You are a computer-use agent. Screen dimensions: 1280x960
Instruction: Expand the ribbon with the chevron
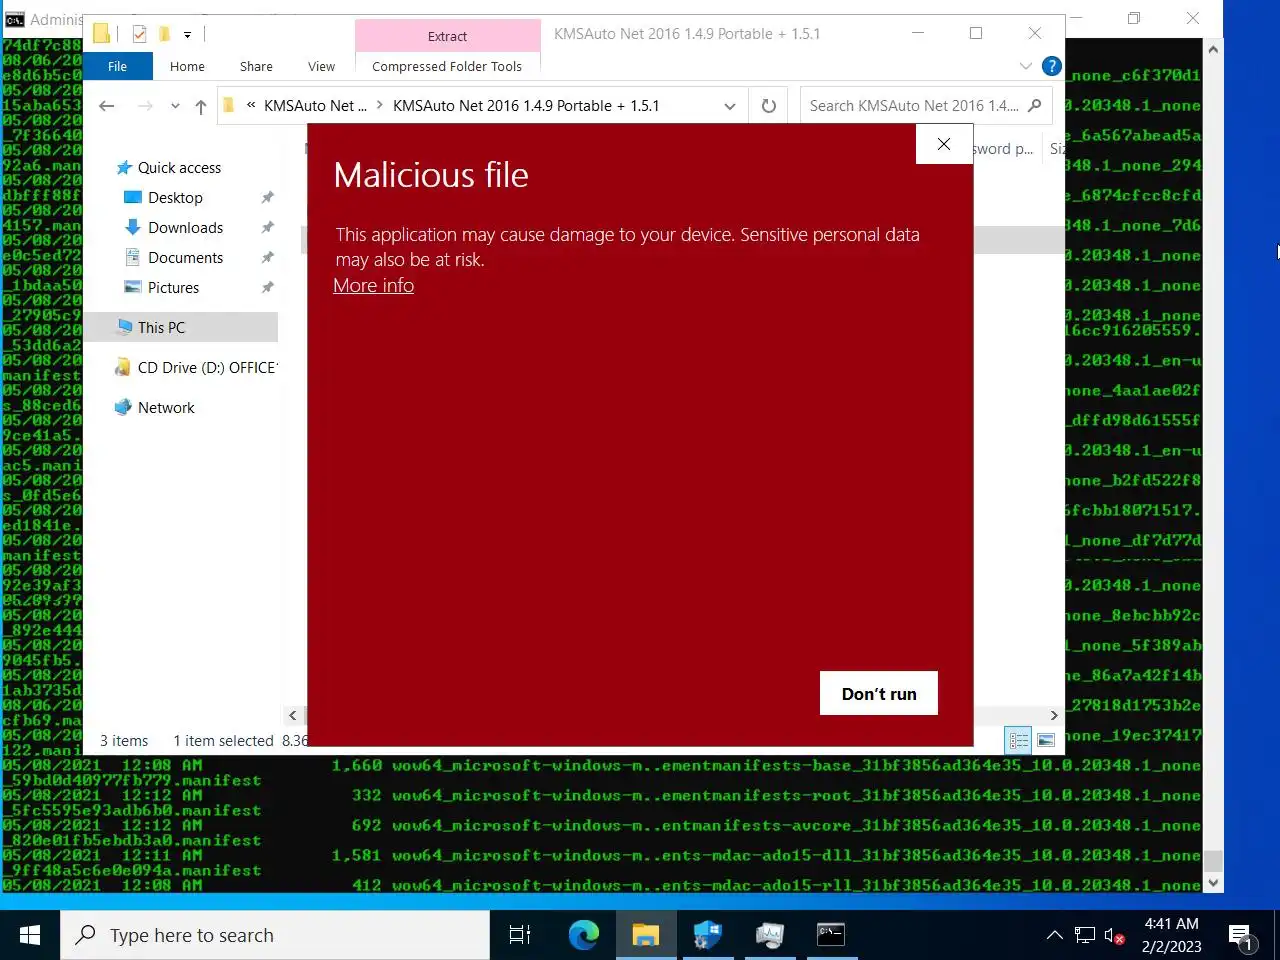click(1025, 66)
